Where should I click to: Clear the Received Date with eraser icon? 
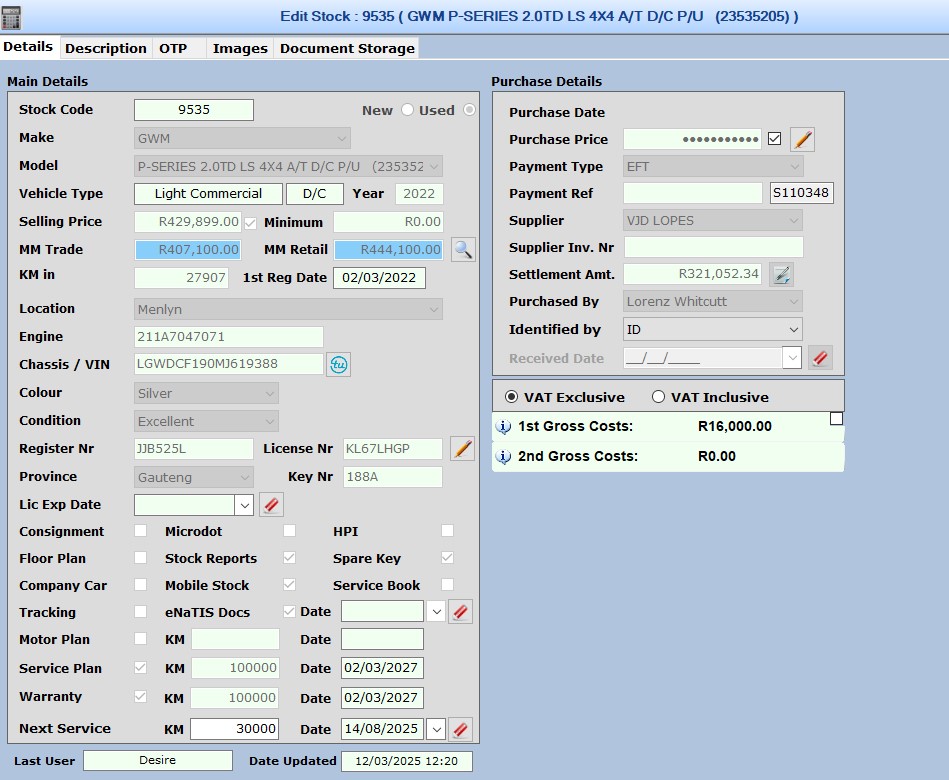[x=820, y=358]
